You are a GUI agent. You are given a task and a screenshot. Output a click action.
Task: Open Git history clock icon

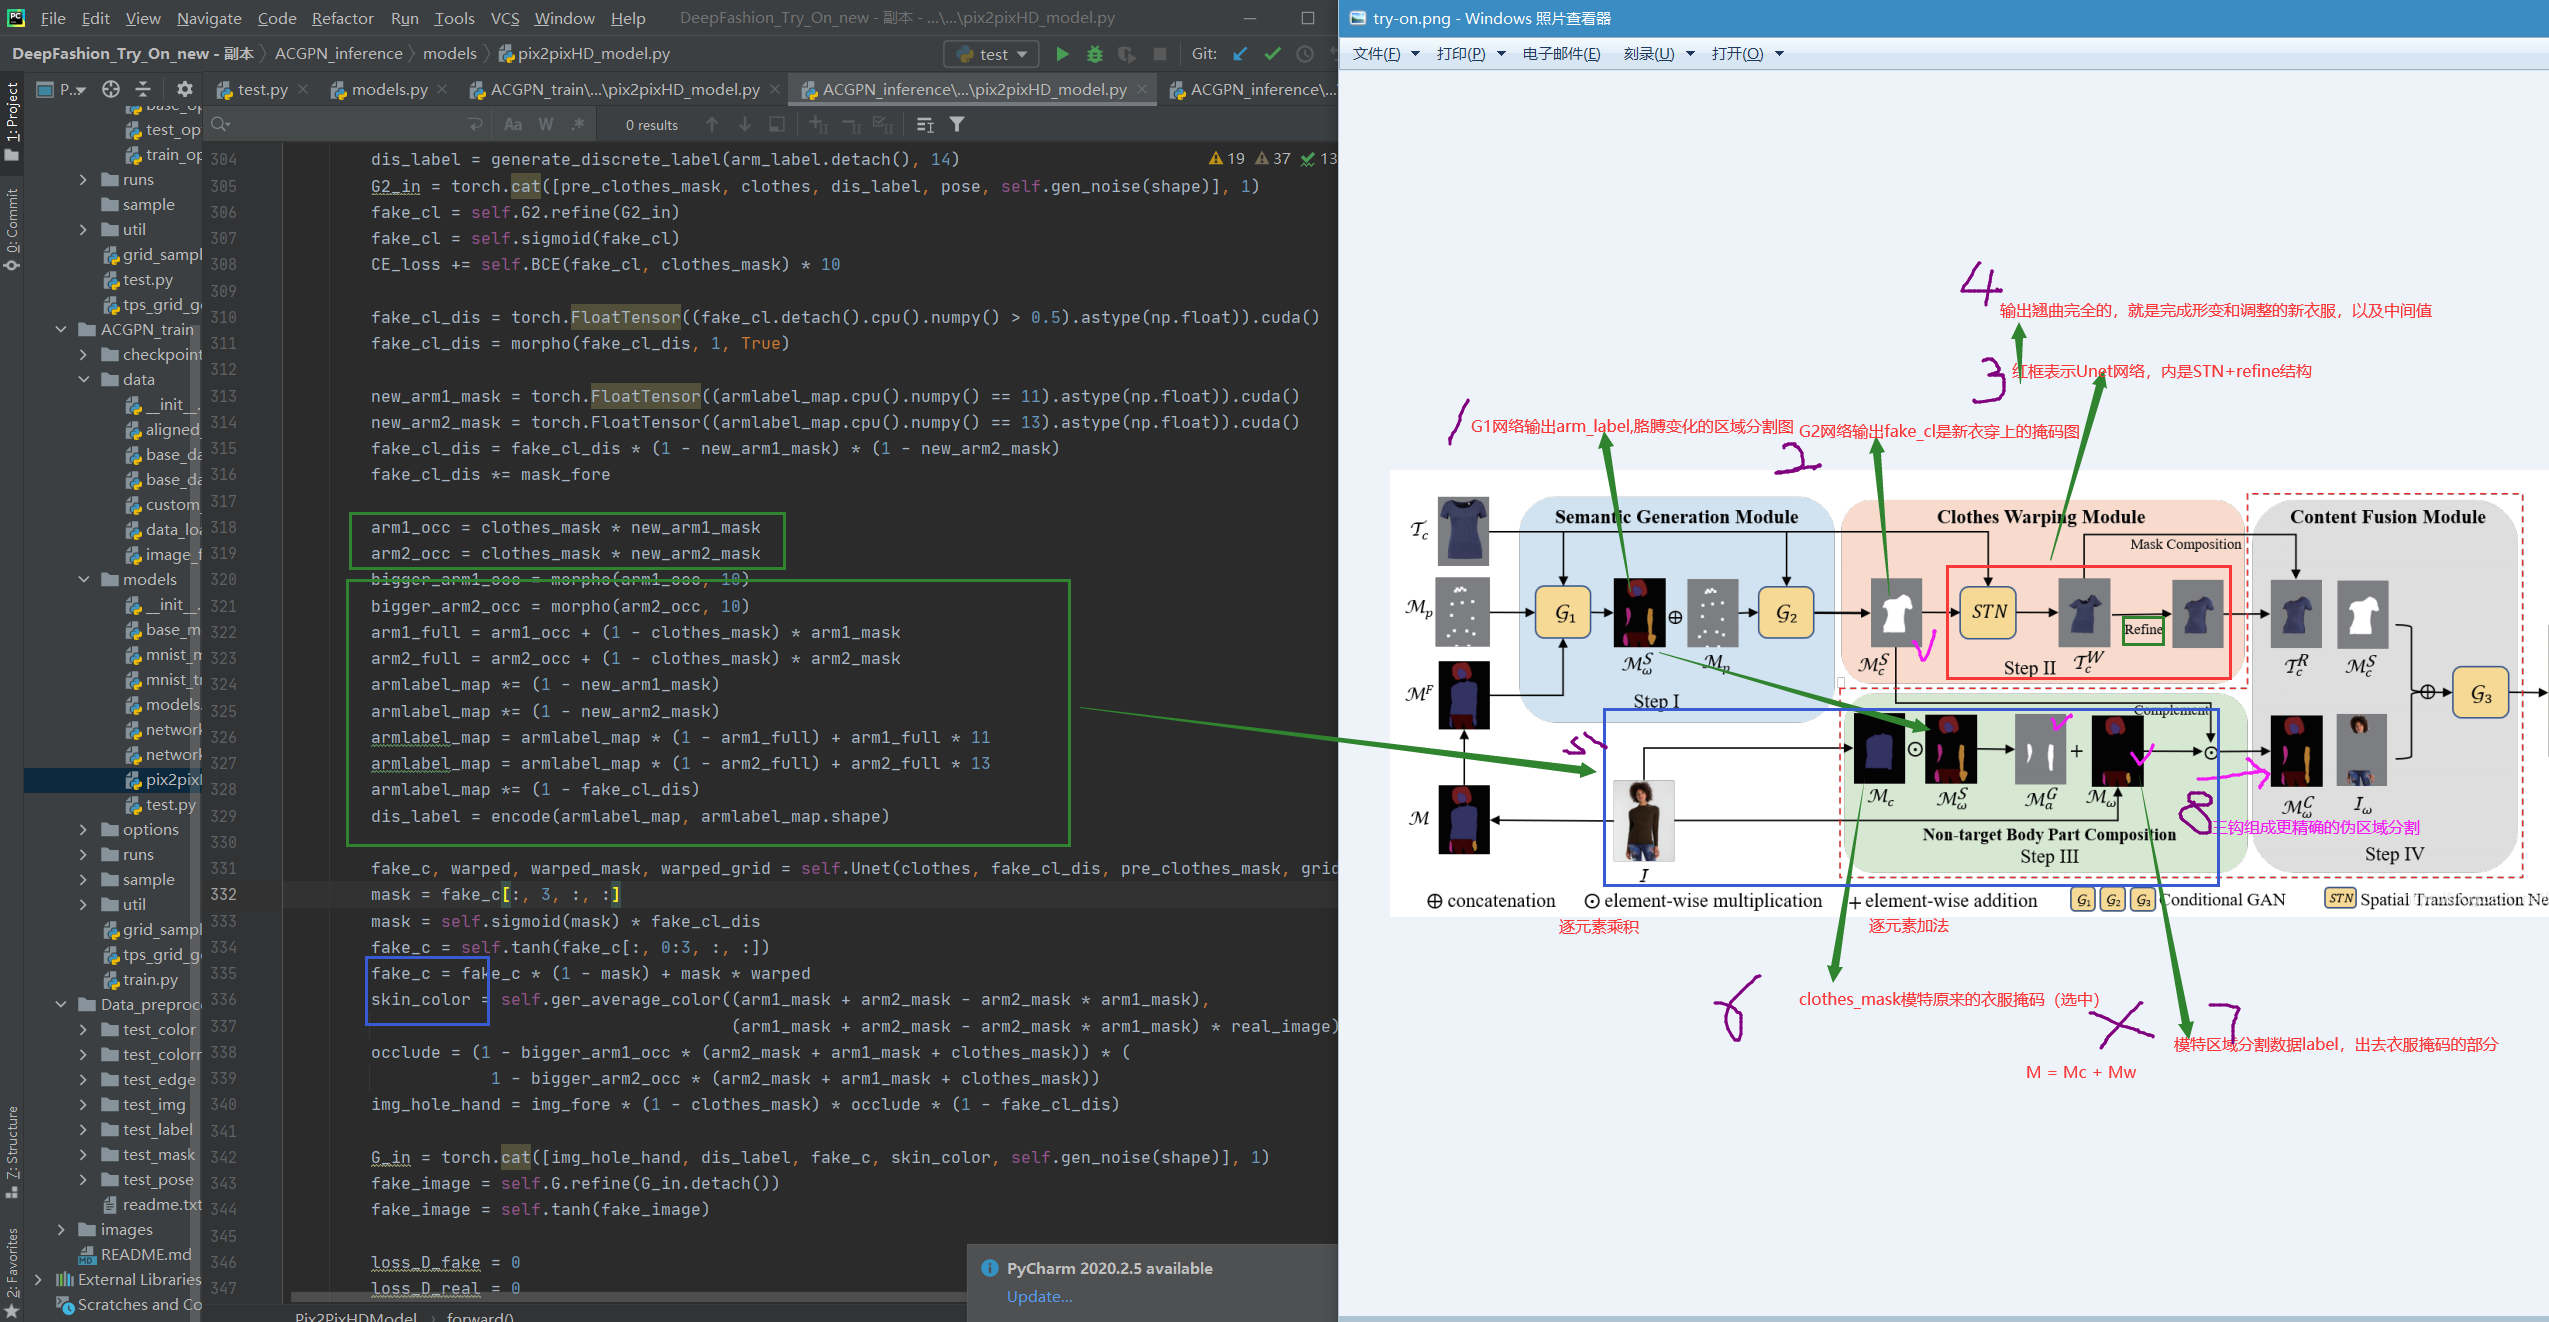coord(1305,54)
